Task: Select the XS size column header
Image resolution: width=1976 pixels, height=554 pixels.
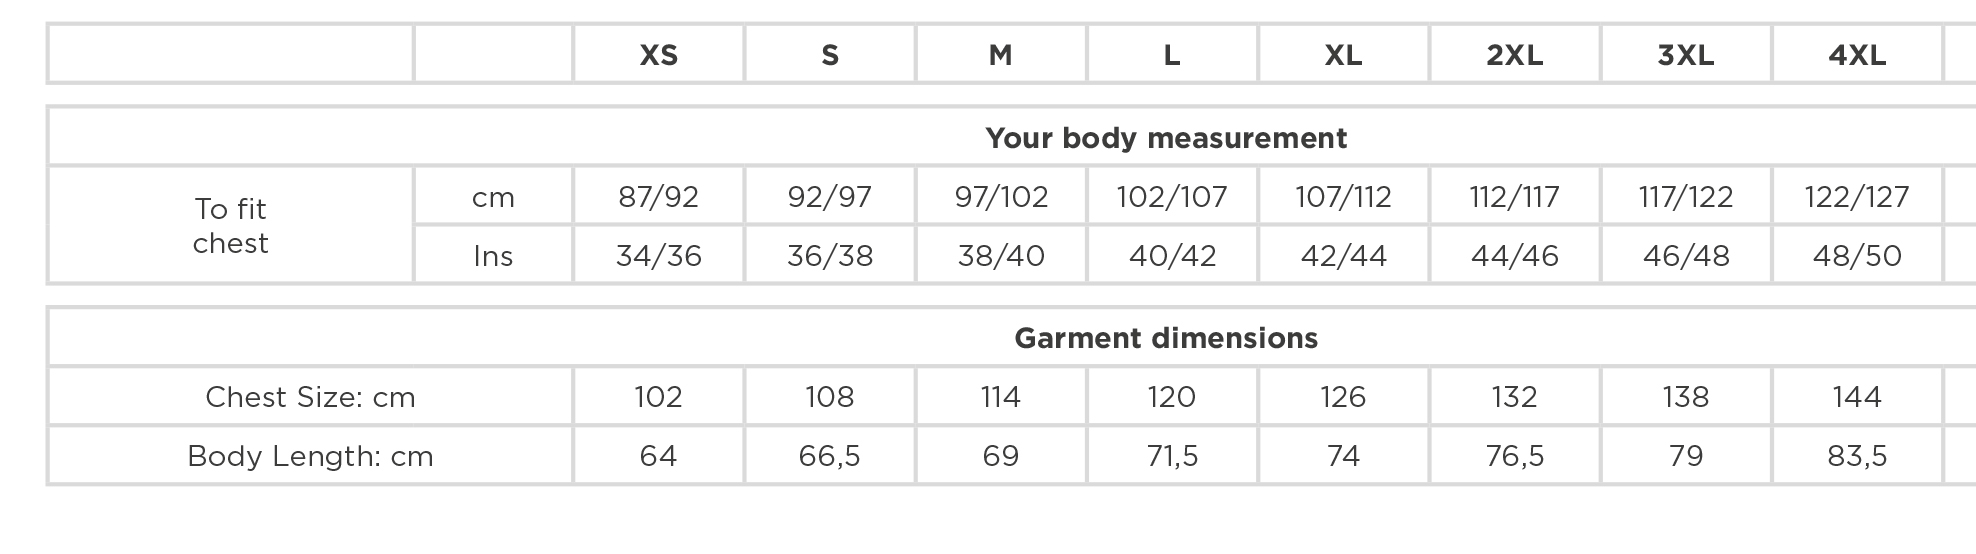Action: (x=659, y=54)
